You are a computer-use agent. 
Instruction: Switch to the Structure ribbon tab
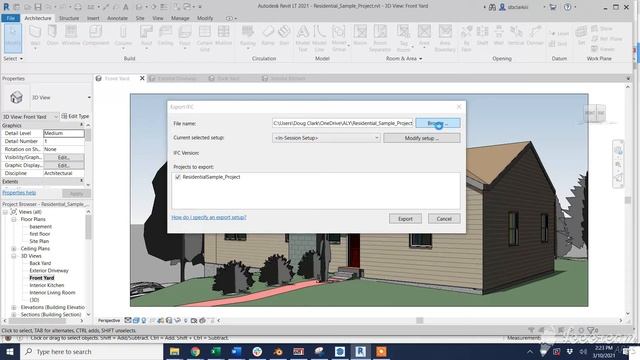coord(69,18)
